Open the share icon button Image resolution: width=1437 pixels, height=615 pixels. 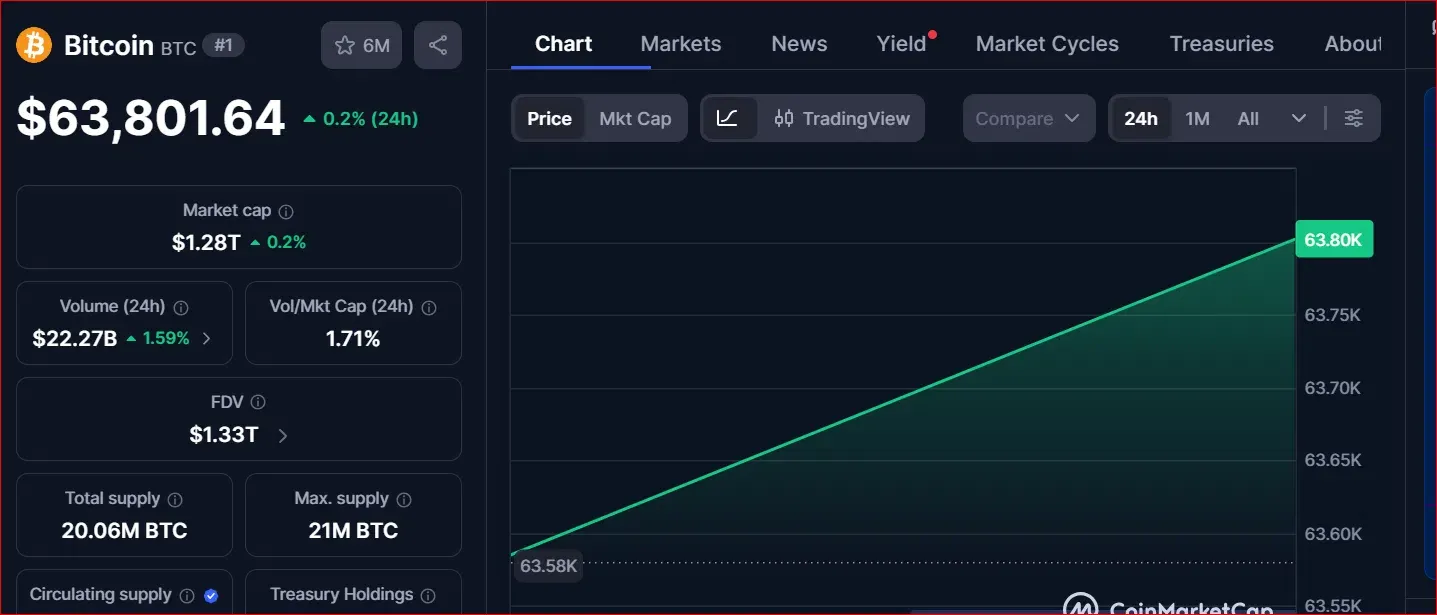[438, 45]
